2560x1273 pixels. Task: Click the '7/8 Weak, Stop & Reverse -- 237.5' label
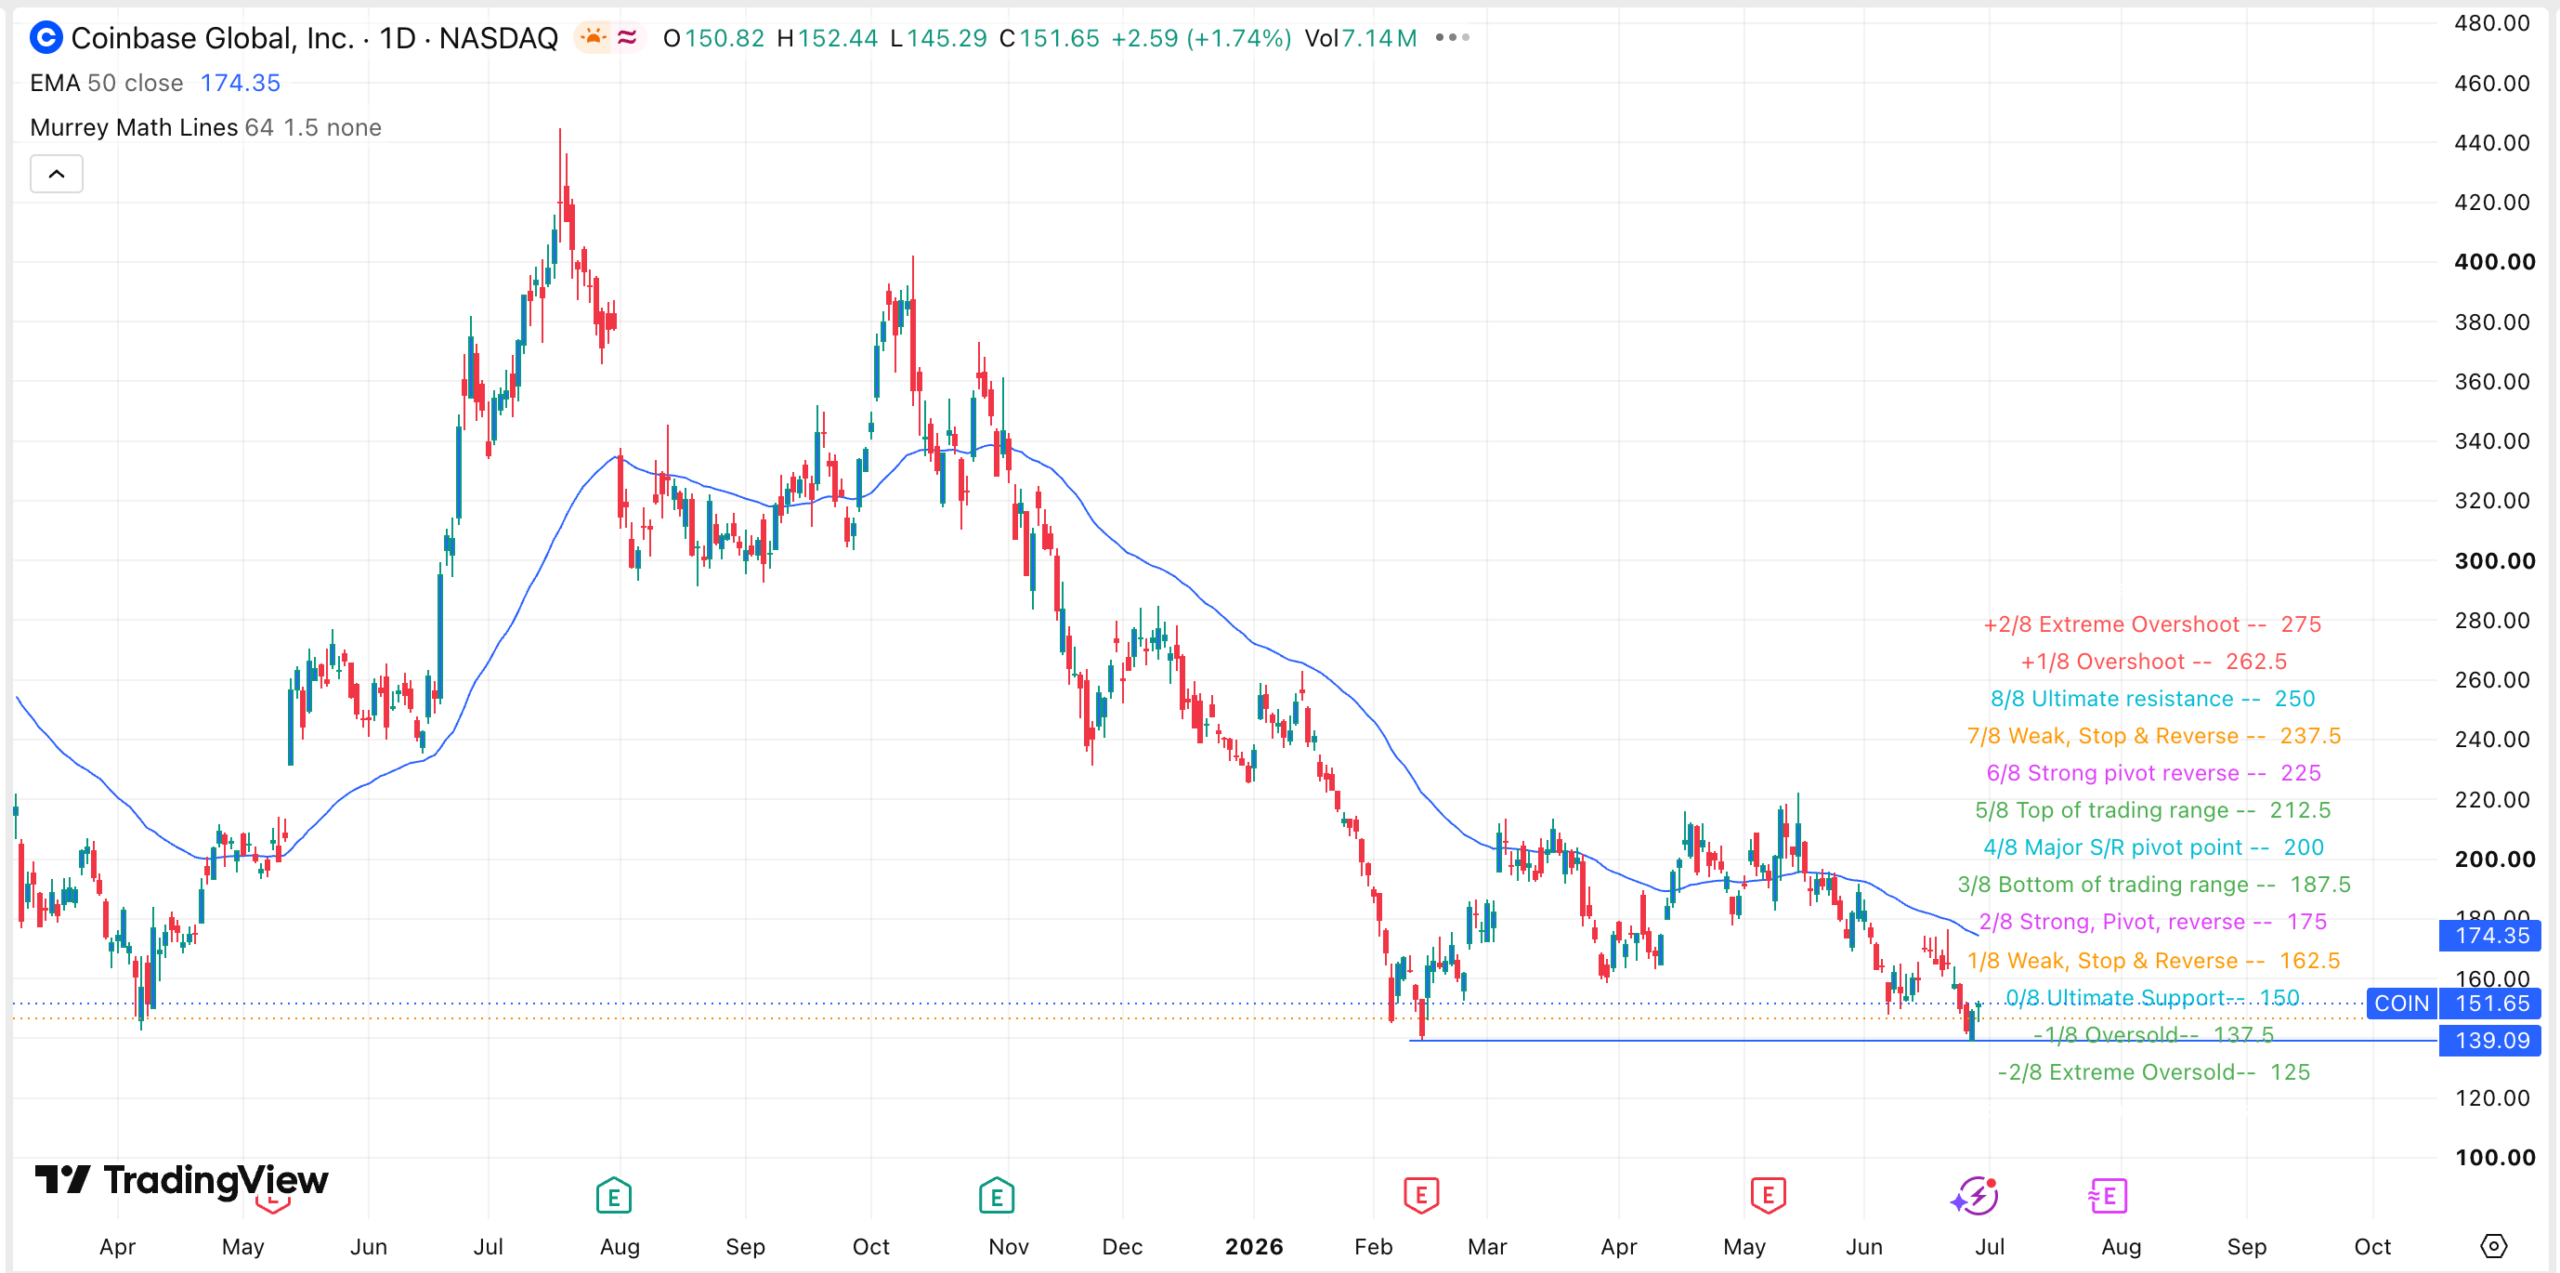pos(2153,737)
